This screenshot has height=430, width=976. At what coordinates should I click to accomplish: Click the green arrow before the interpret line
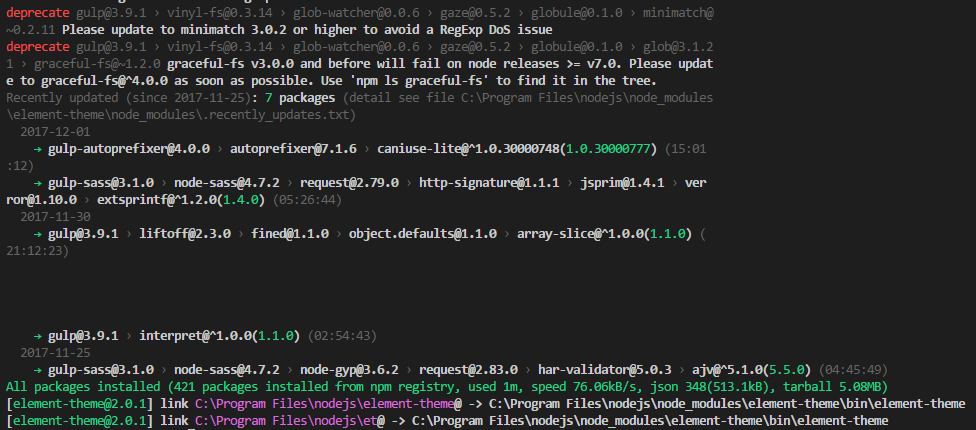tap(37, 336)
